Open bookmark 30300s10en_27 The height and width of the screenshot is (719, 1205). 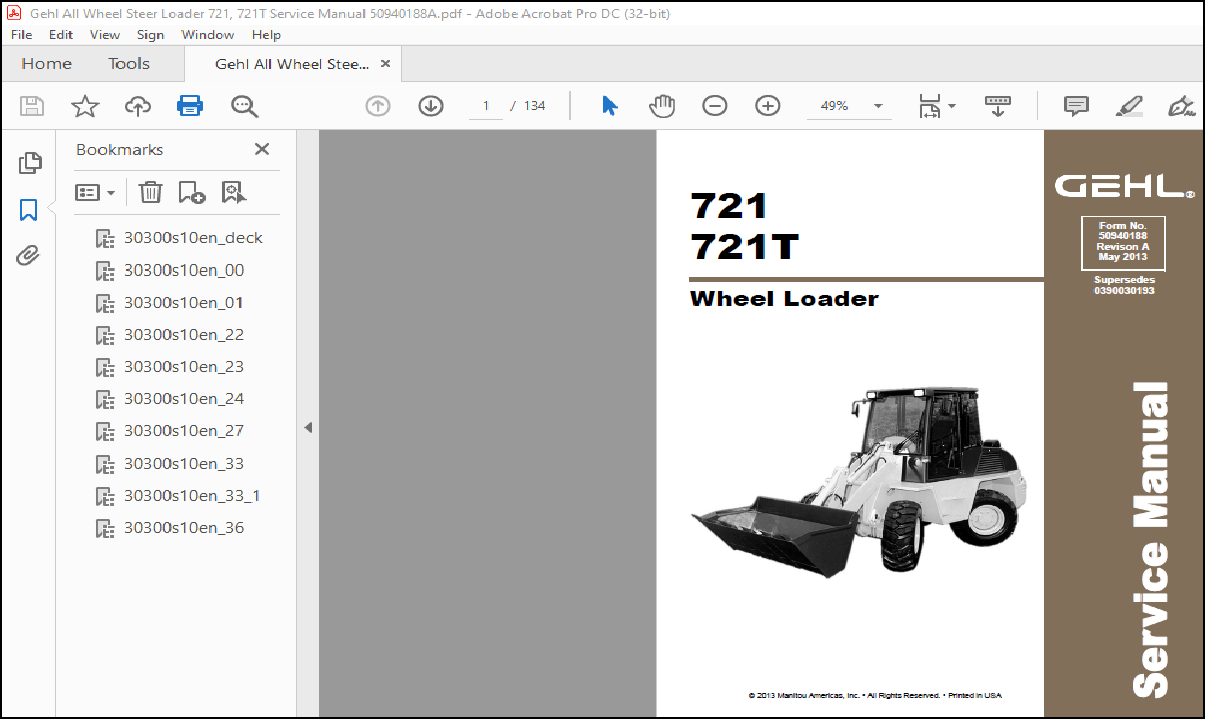coord(184,430)
